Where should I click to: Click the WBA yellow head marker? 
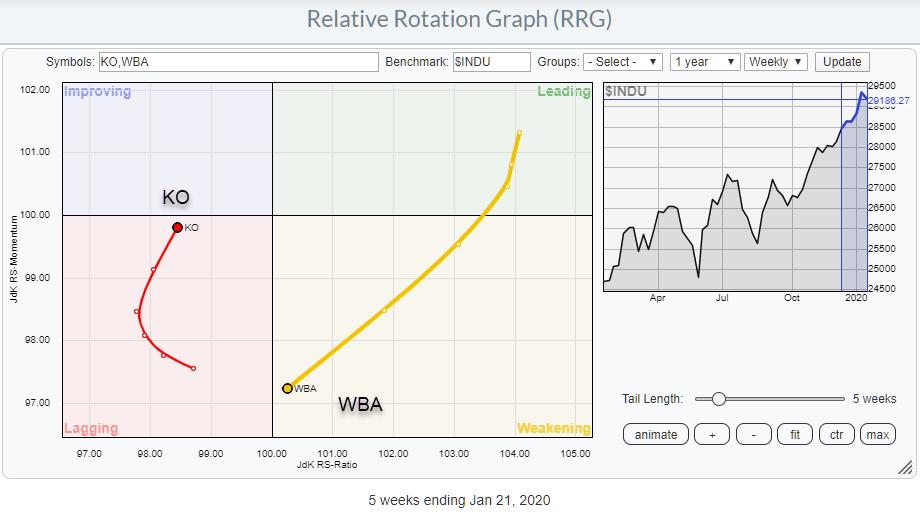[x=287, y=388]
